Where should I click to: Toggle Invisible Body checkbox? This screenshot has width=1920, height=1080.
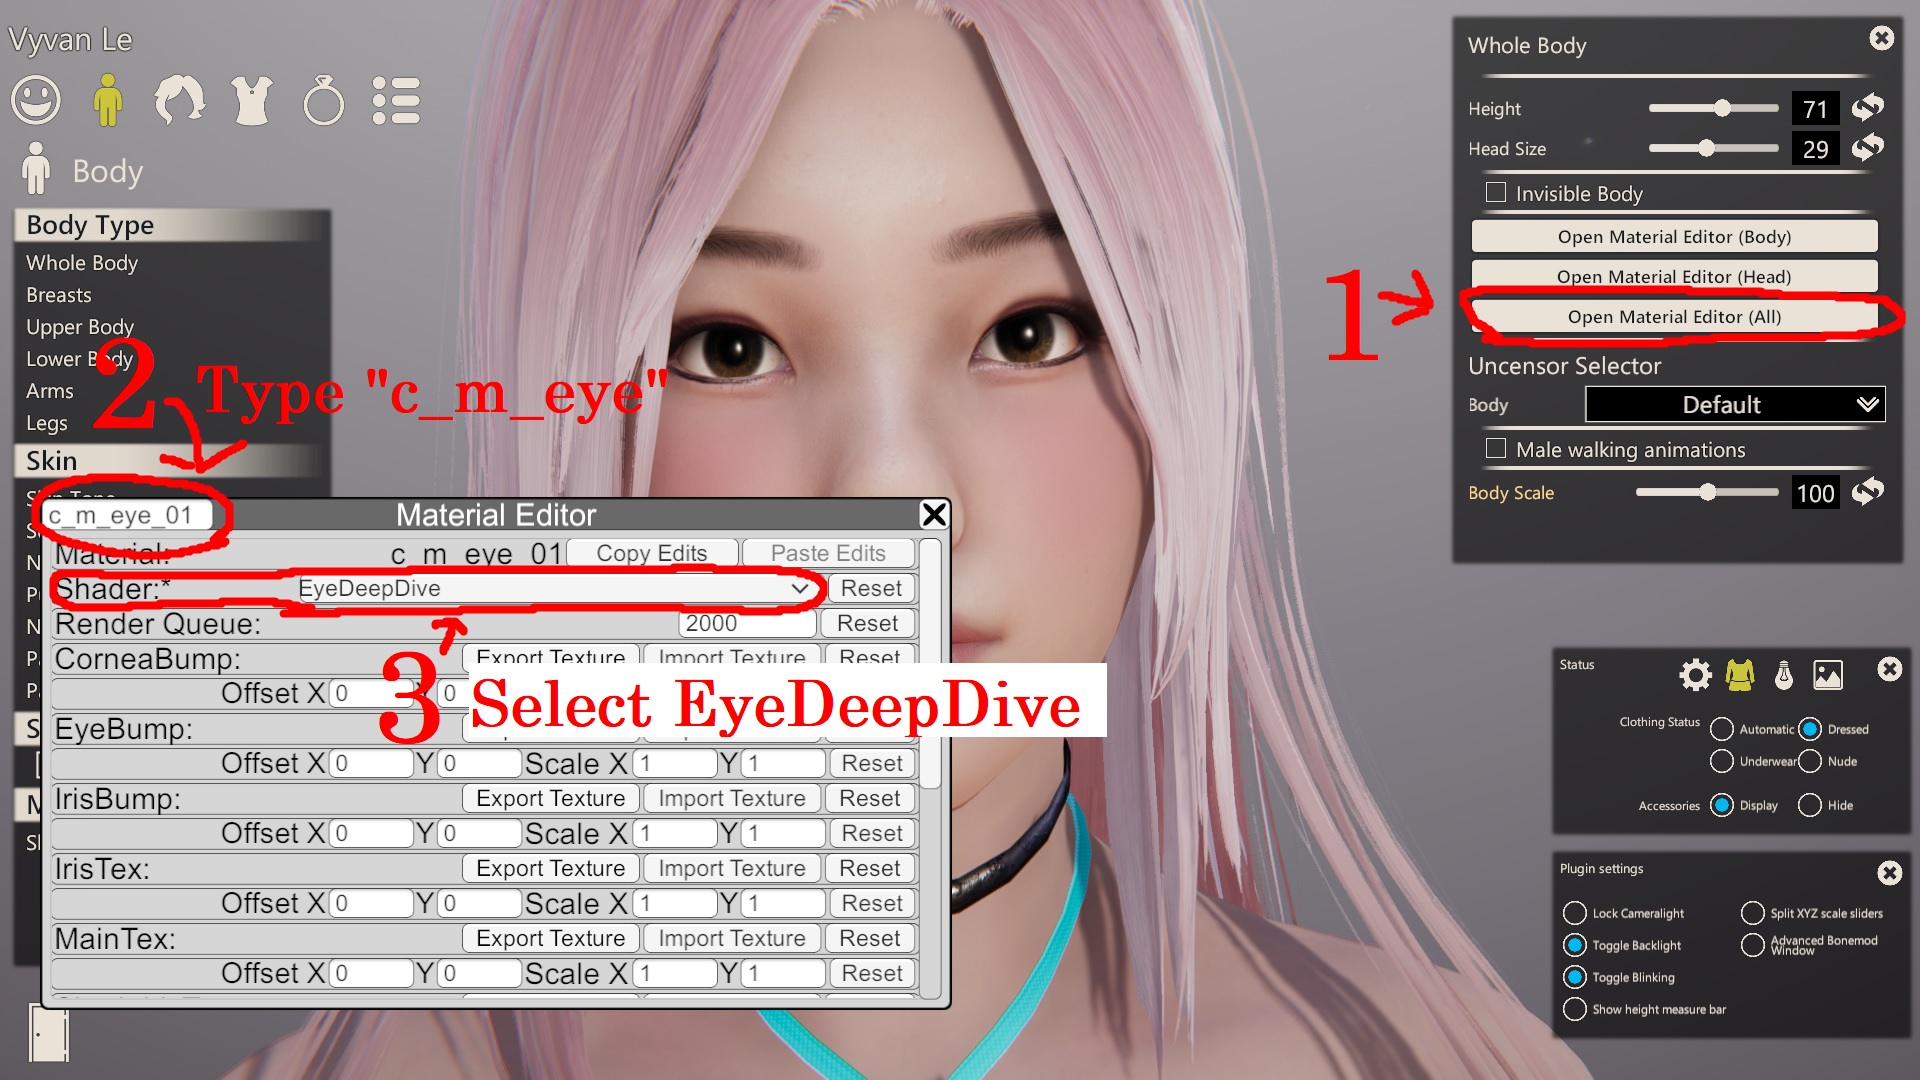(x=1496, y=192)
